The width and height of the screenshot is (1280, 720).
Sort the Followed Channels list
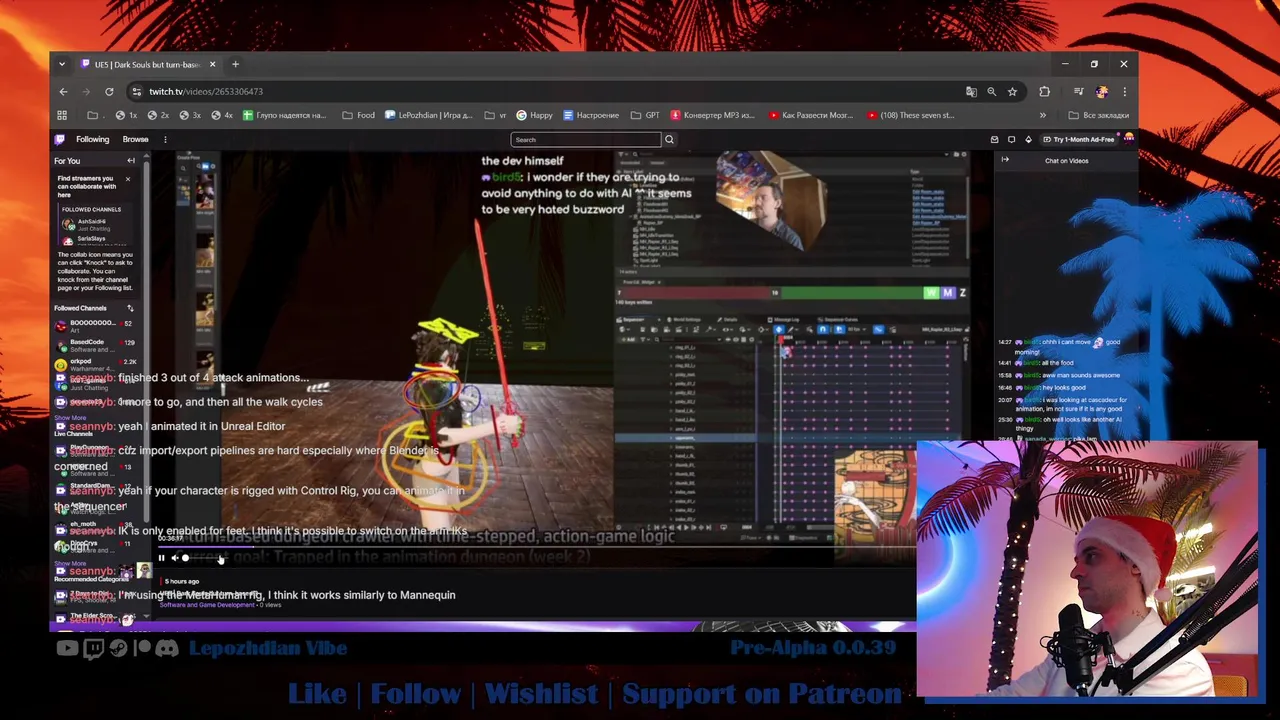(130, 308)
